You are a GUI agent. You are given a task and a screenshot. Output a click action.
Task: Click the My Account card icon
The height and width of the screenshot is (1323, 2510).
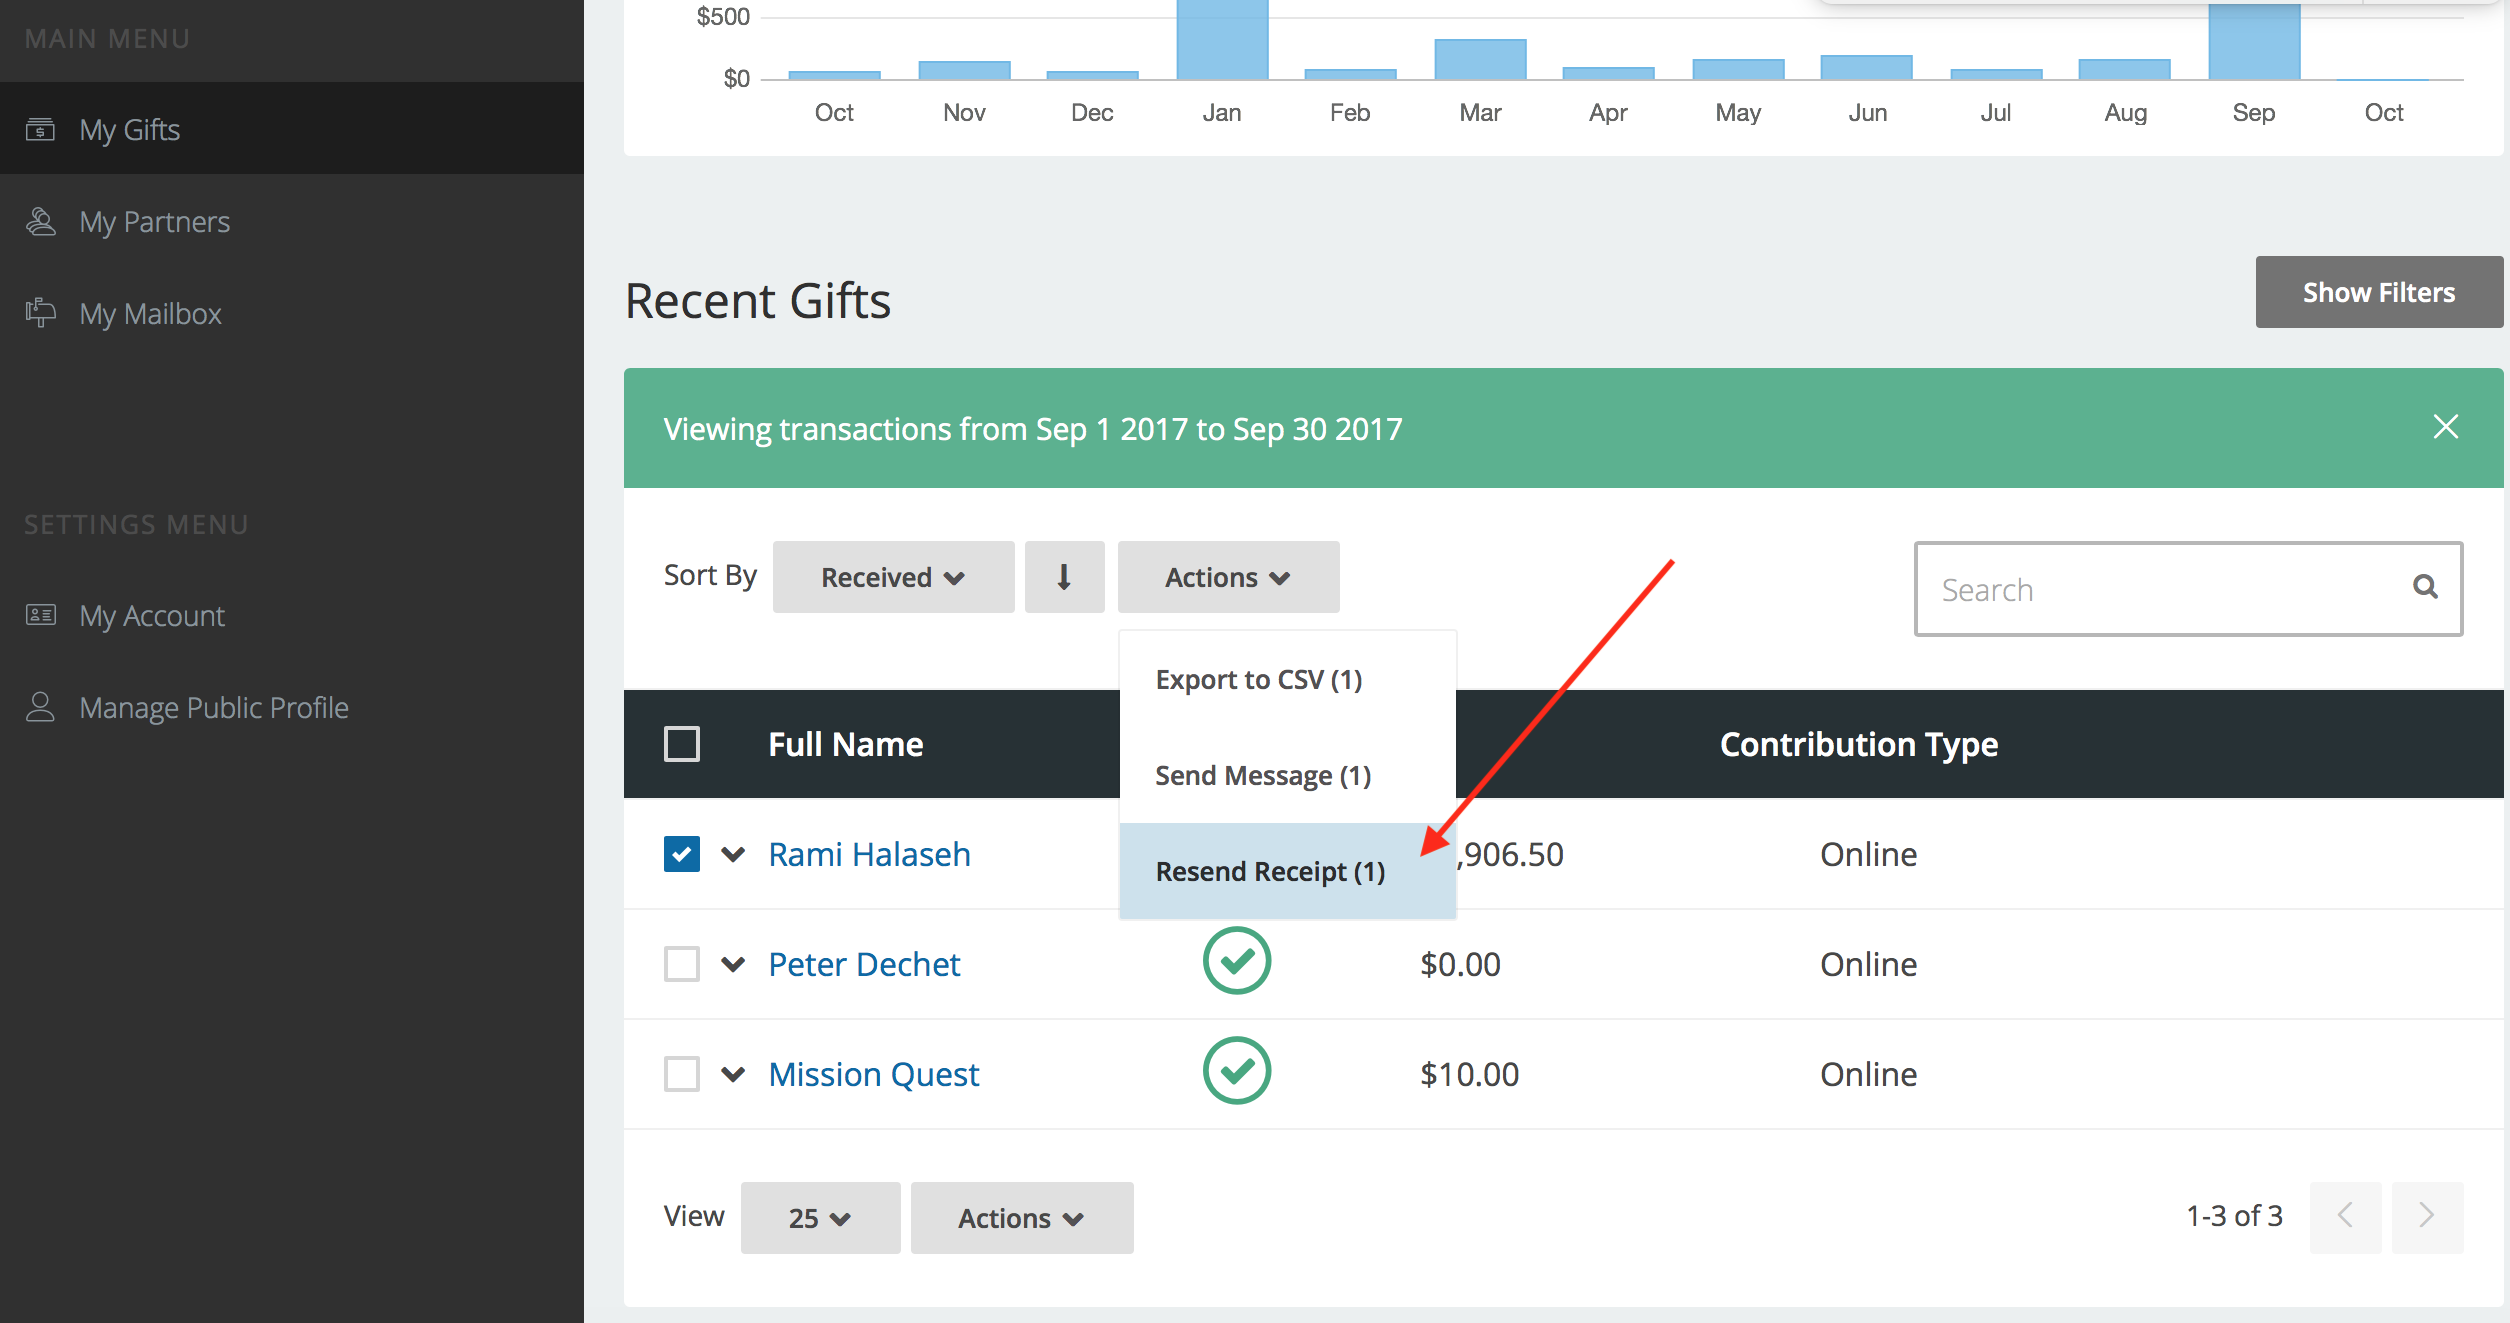tap(40, 615)
